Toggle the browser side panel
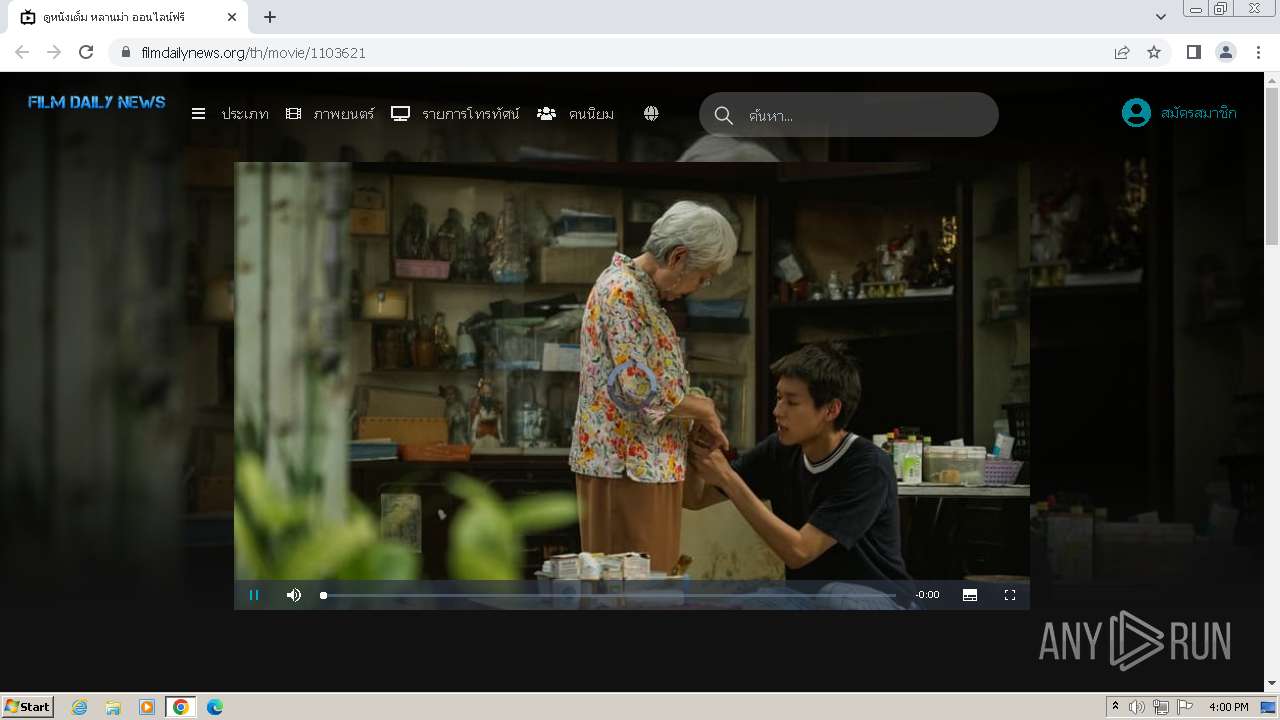1280x720 pixels. pos(1194,52)
